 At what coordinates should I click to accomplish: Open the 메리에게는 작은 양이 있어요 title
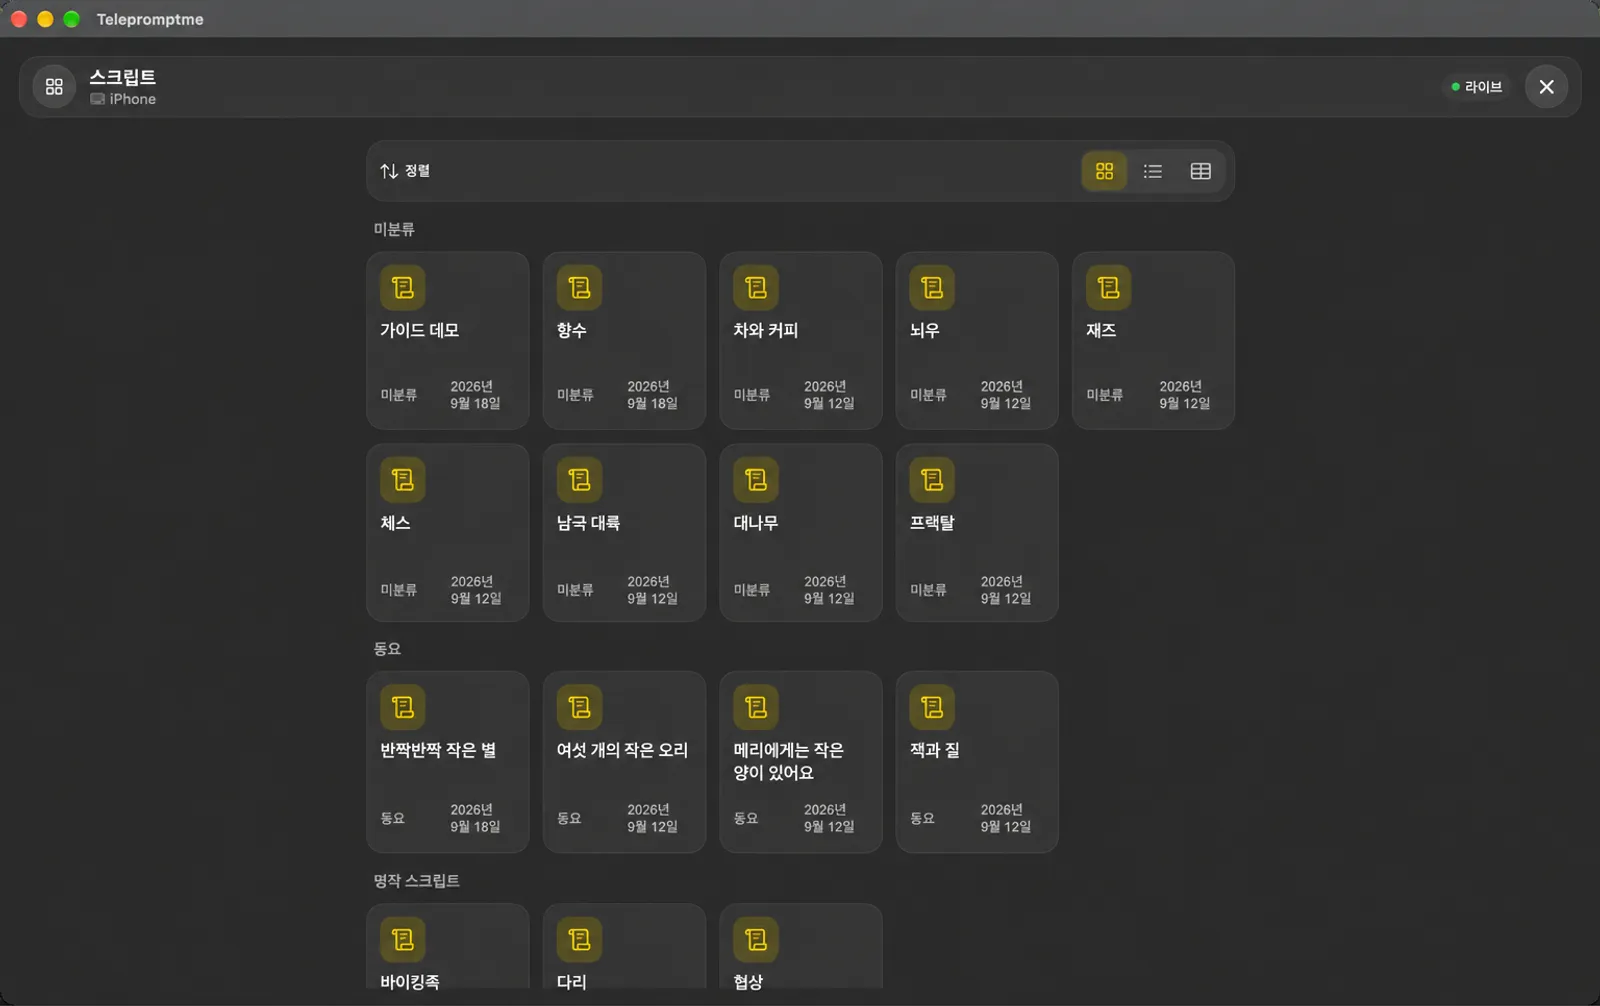pos(788,761)
